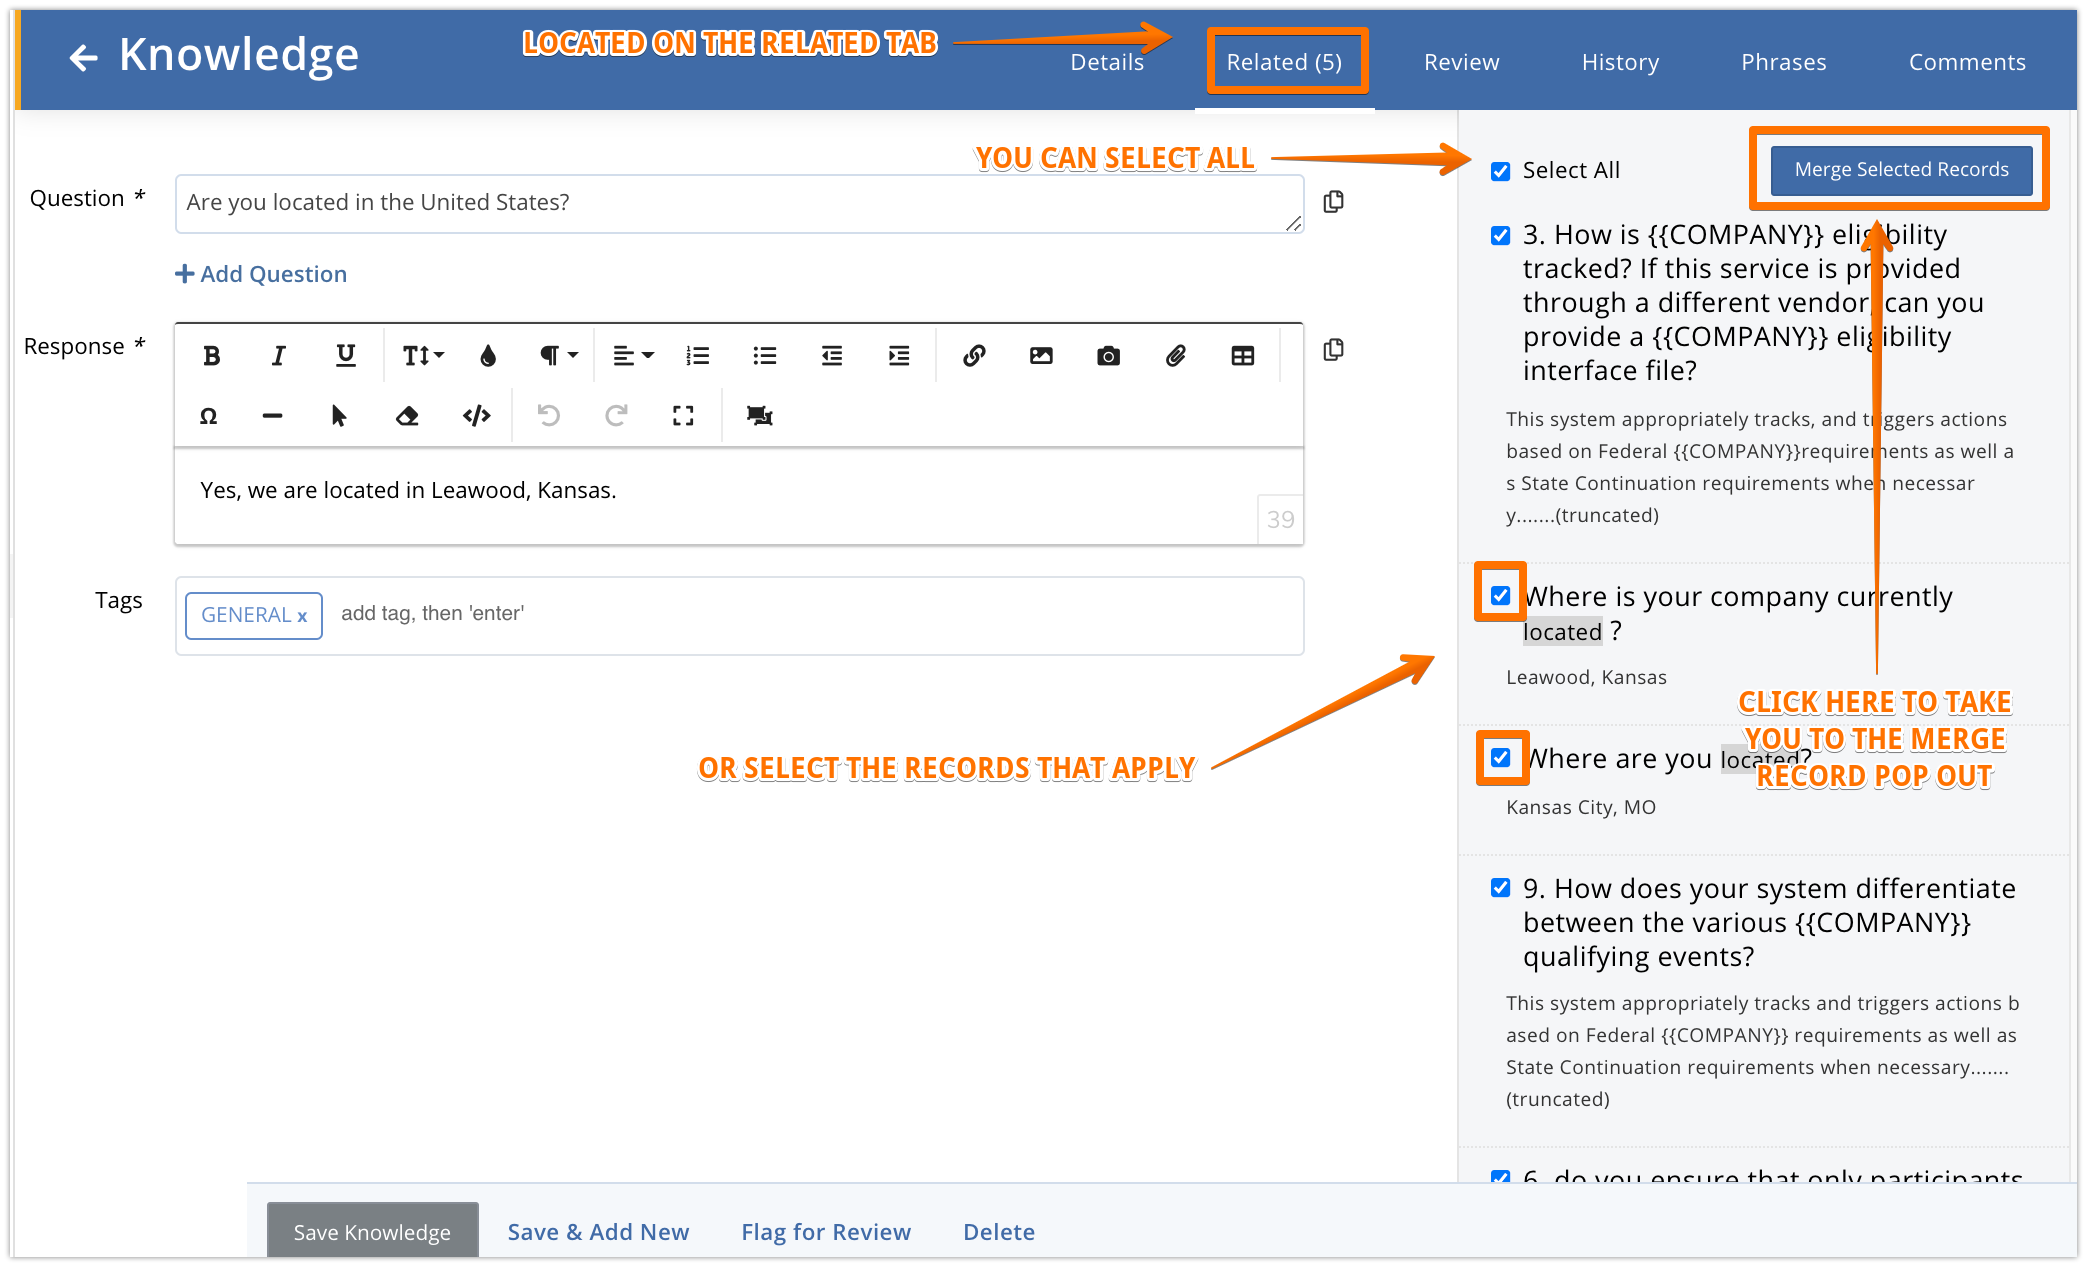
Task: Increase indent of the response text
Action: pyautogui.click(x=899, y=356)
